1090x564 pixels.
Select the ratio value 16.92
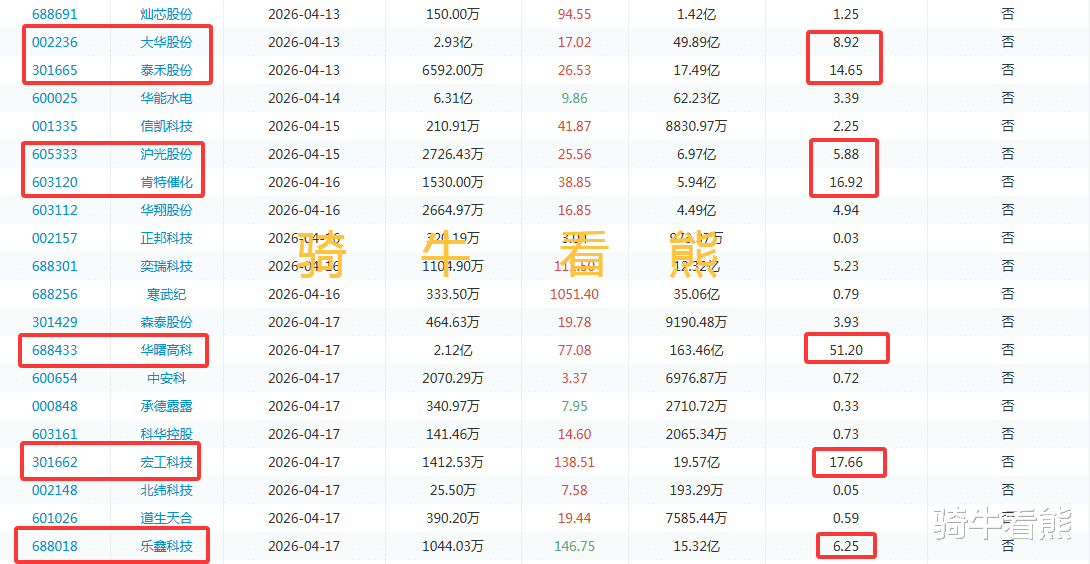[x=846, y=182]
